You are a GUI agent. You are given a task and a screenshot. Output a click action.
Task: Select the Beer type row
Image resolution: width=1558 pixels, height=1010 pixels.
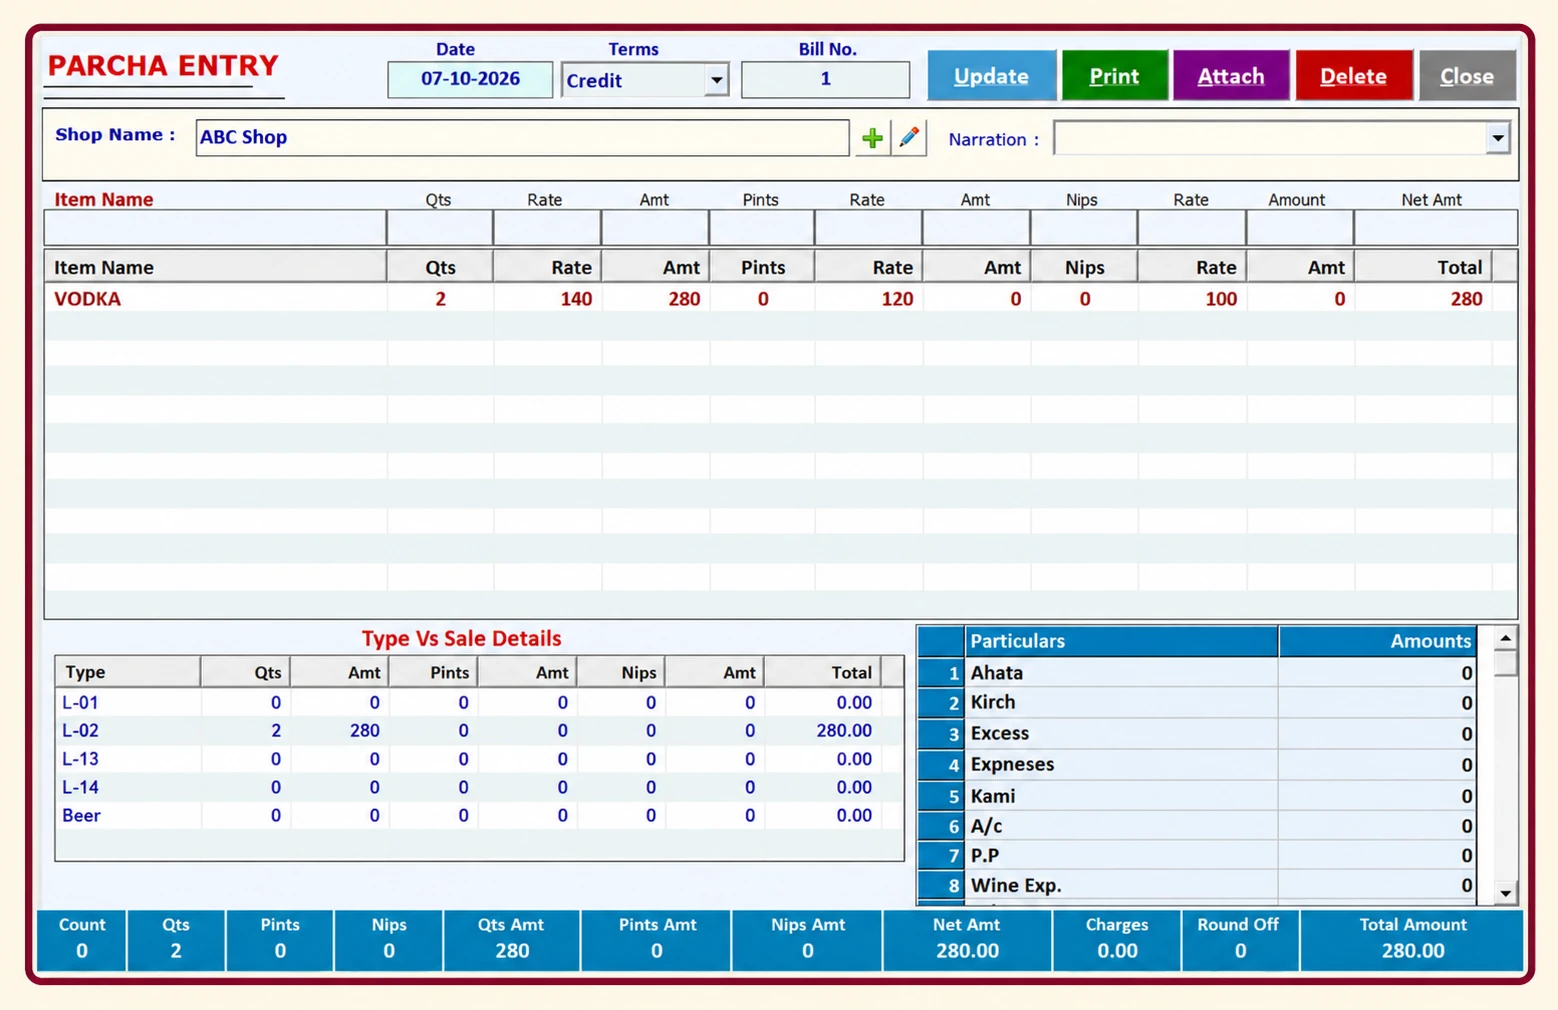pos(479,815)
